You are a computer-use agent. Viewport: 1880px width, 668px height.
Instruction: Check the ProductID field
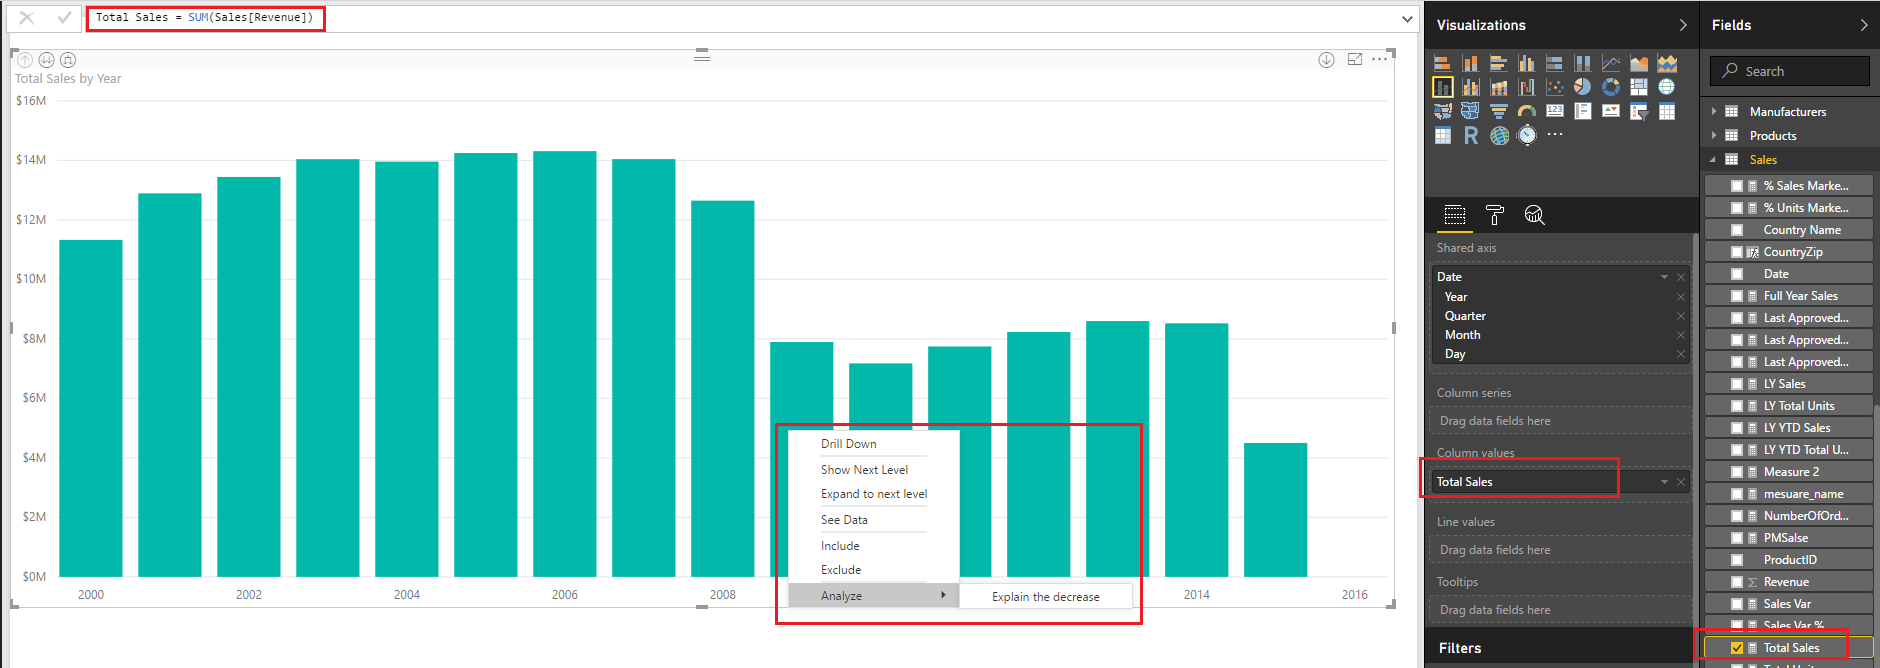point(1737,560)
